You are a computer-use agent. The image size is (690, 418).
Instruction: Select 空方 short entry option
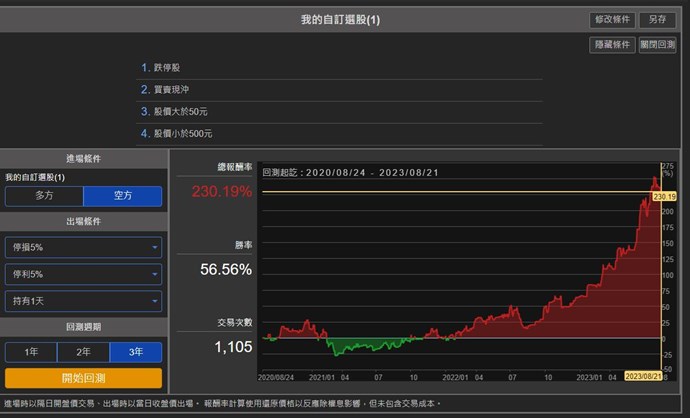[x=122, y=196]
